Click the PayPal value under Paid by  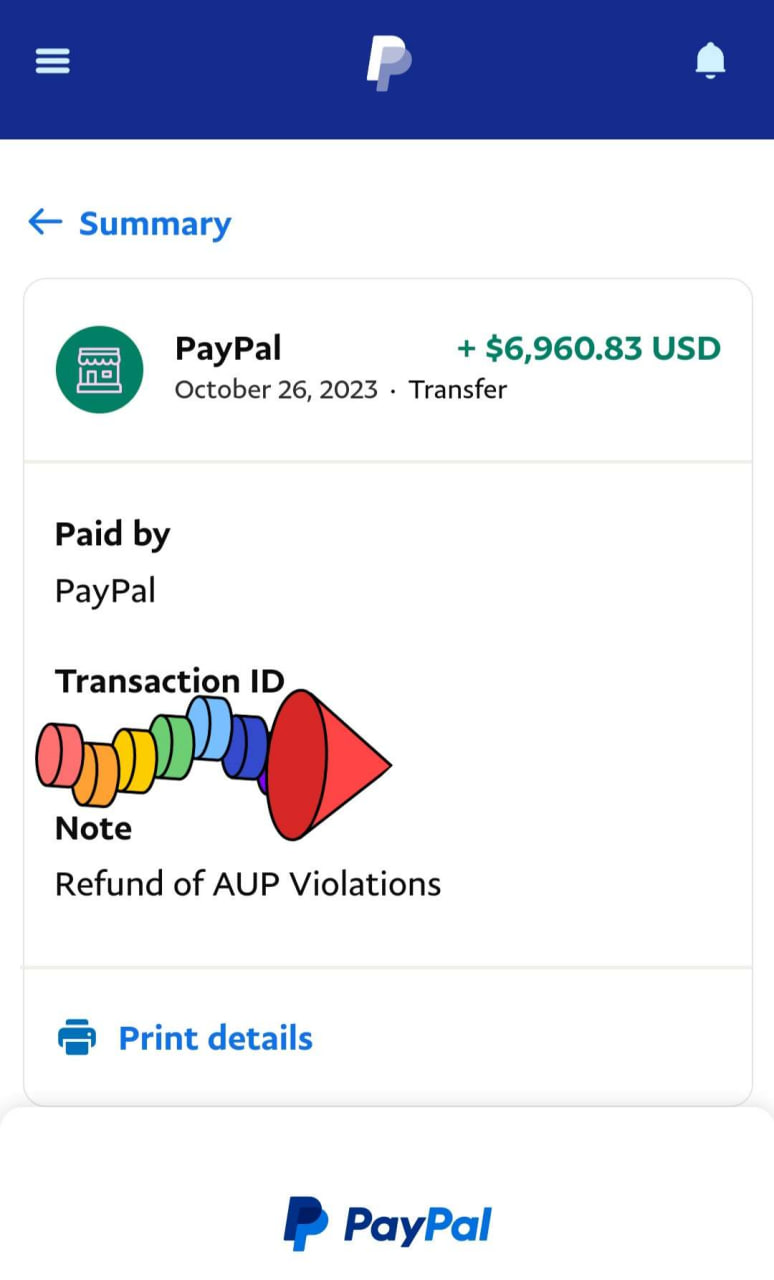point(105,590)
